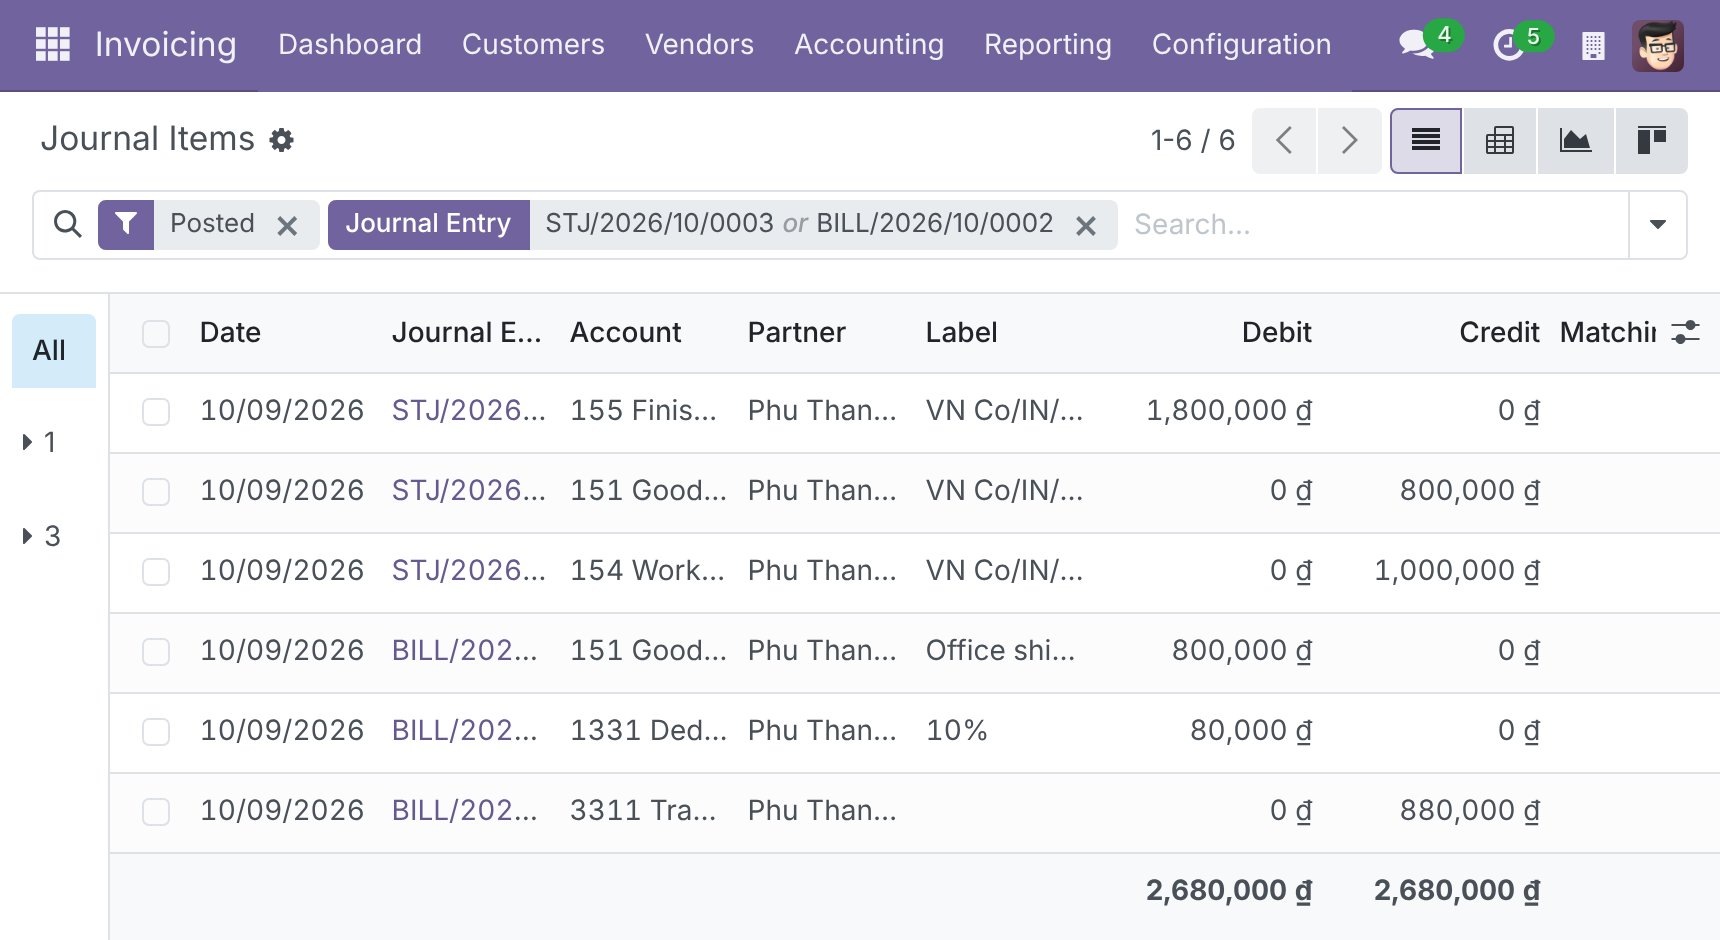
Task: Open the BILL/202... entry on the 1331 Ded... row
Action: (464, 730)
